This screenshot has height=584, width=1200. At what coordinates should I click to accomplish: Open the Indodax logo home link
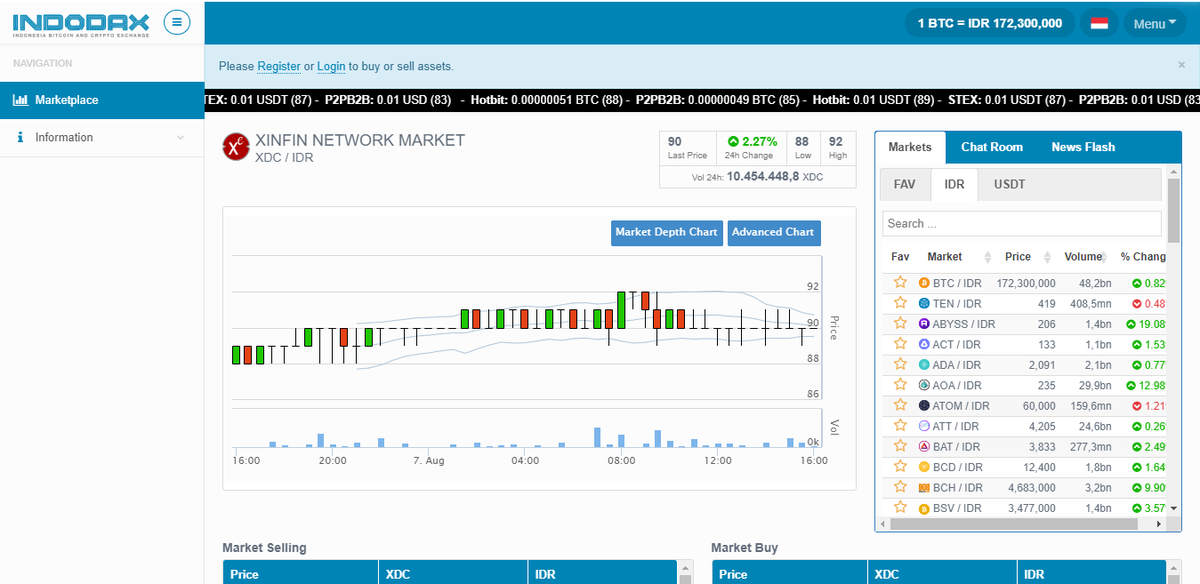pos(80,22)
